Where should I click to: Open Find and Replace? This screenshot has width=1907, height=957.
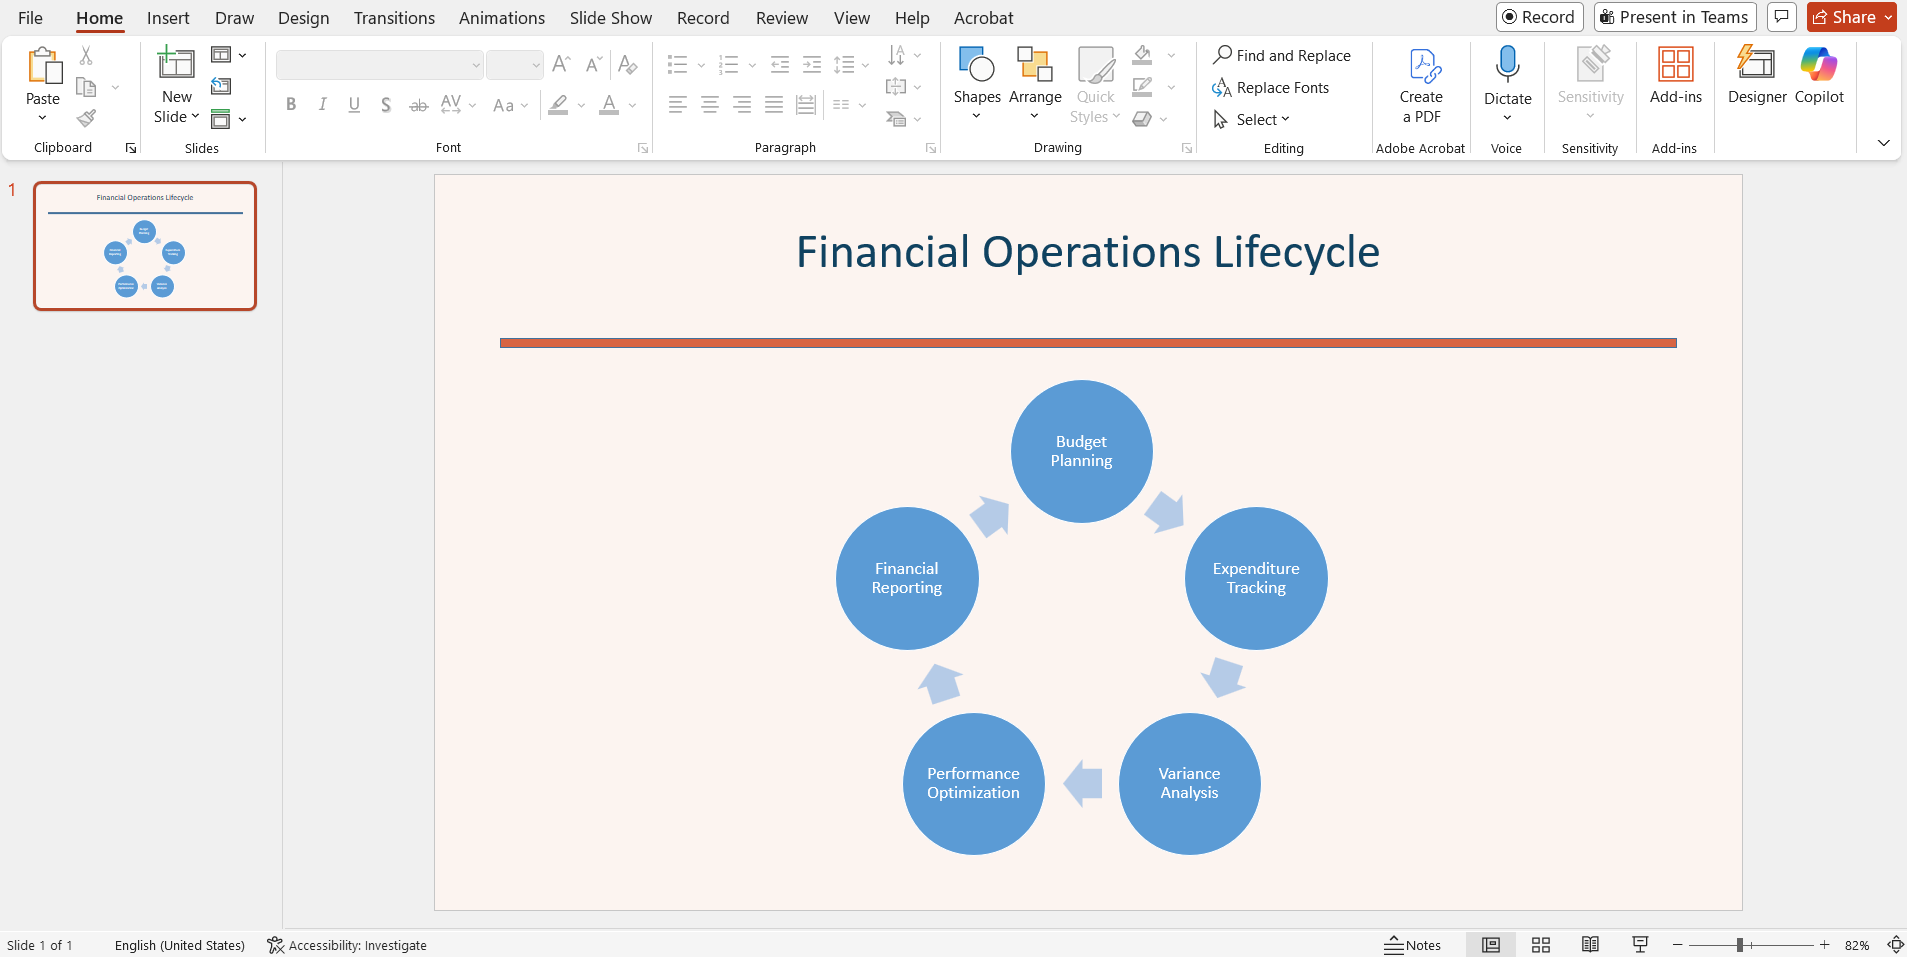click(x=1281, y=56)
